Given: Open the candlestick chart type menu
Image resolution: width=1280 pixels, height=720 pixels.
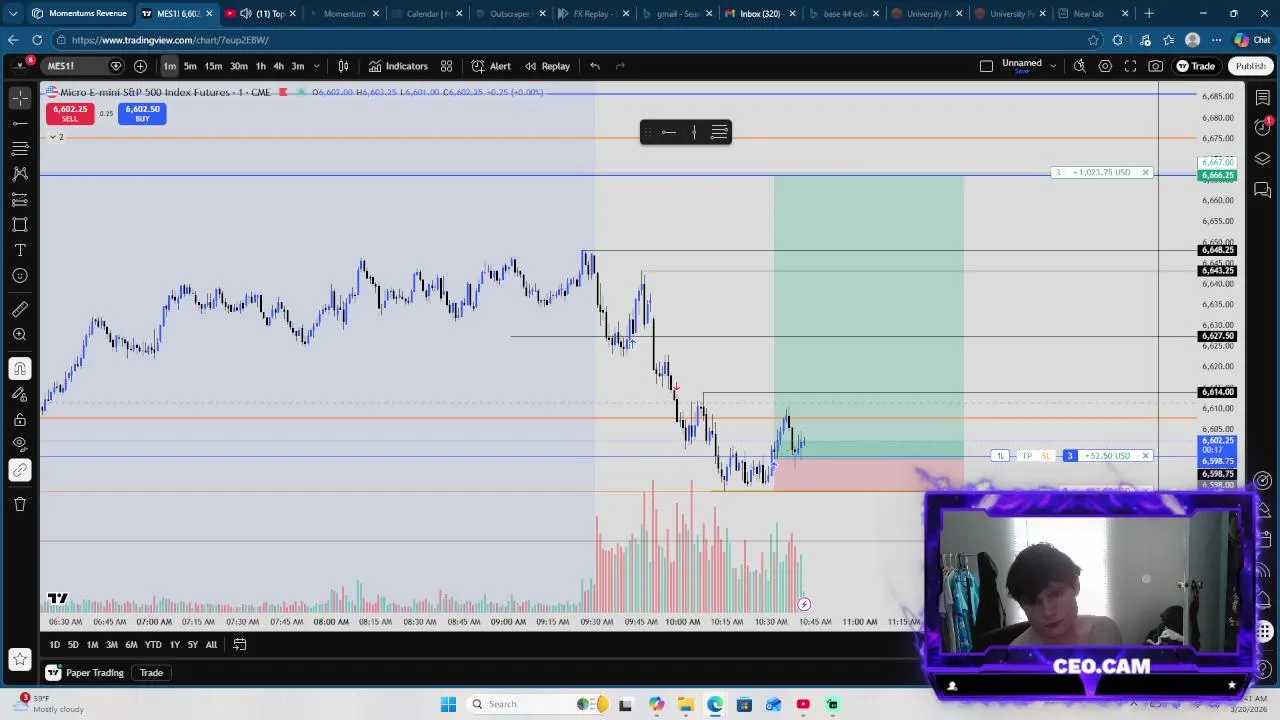Looking at the screenshot, I should click(343, 66).
